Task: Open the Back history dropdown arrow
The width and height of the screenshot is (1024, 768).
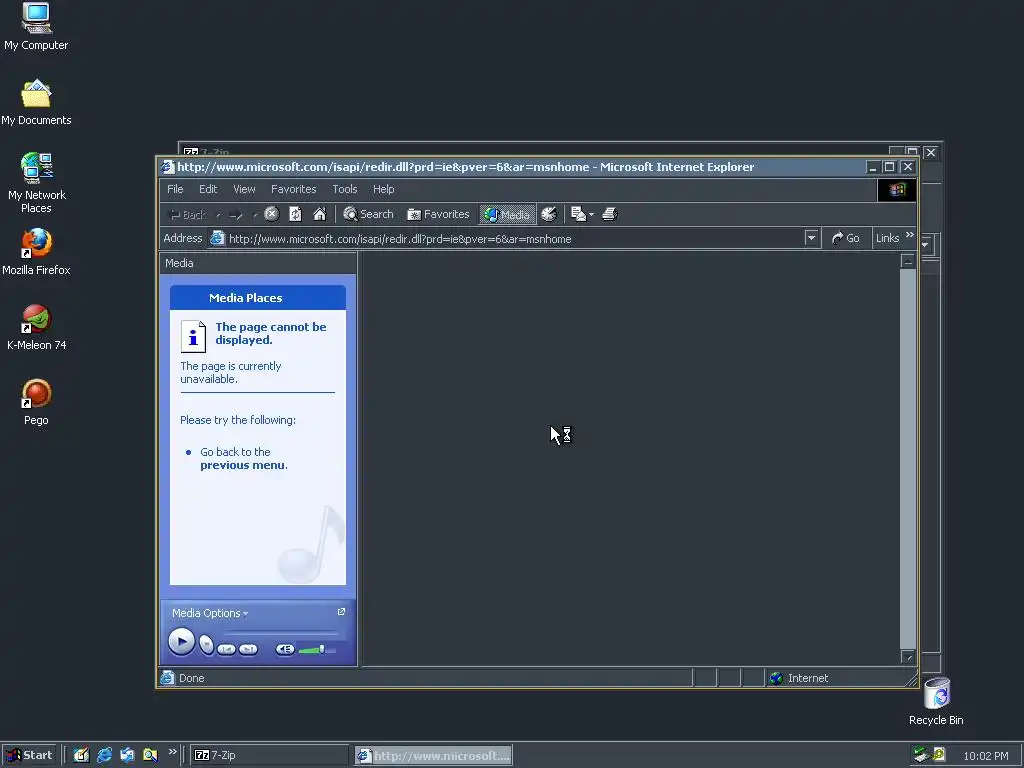Action: tap(218, 214)
